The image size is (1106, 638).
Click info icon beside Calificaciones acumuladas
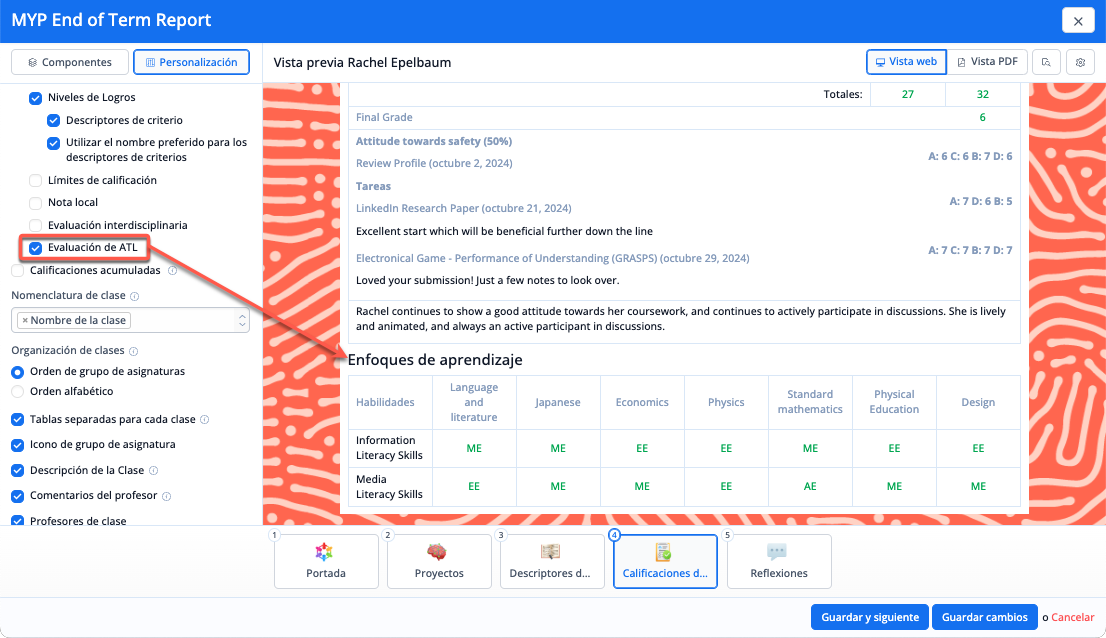[172, 271]
